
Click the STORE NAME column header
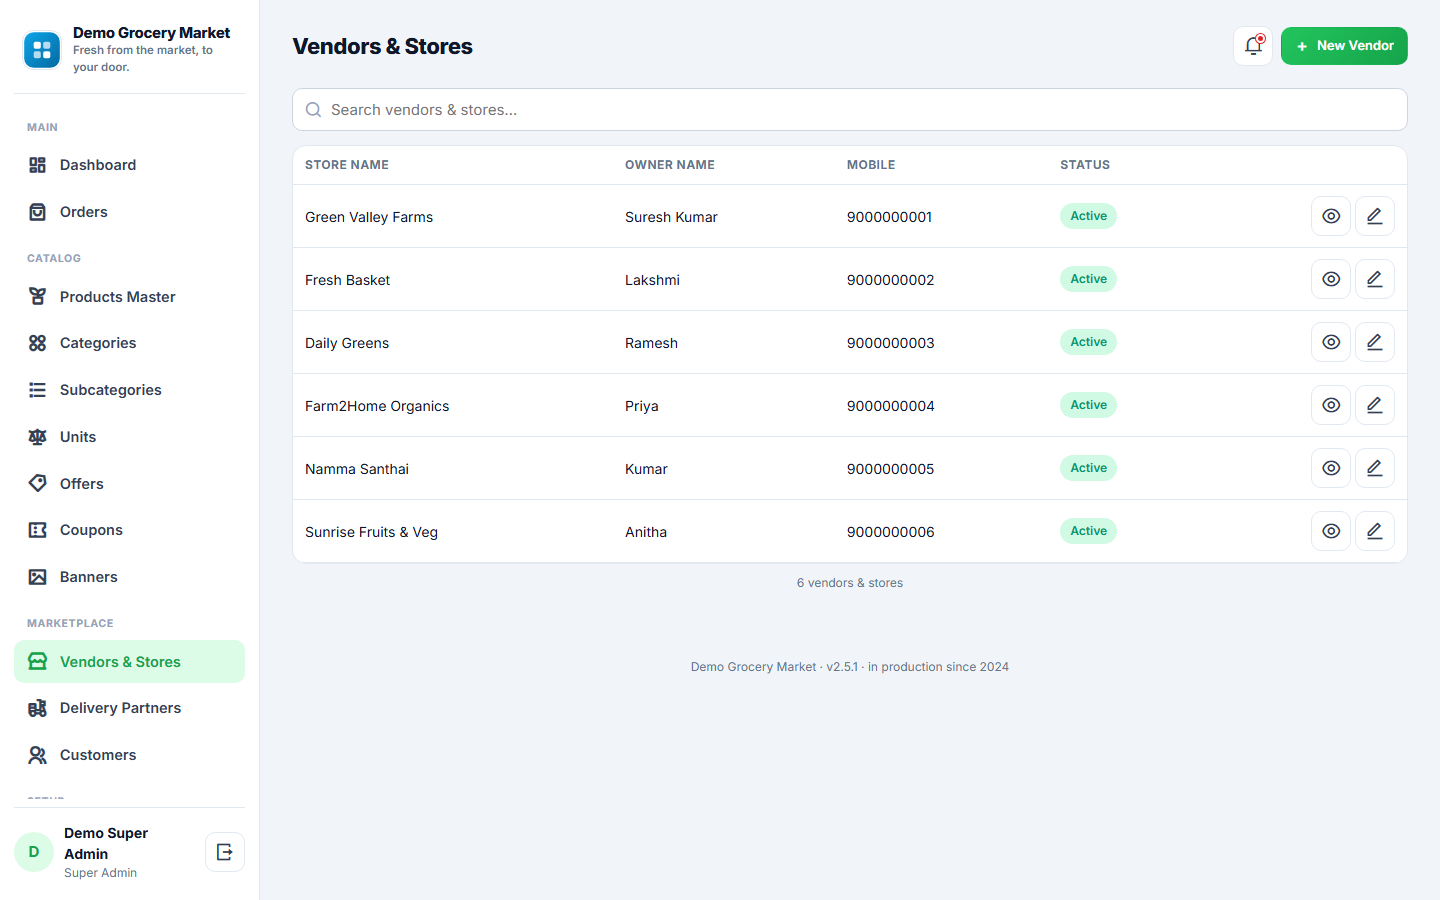tap(347, 165)
